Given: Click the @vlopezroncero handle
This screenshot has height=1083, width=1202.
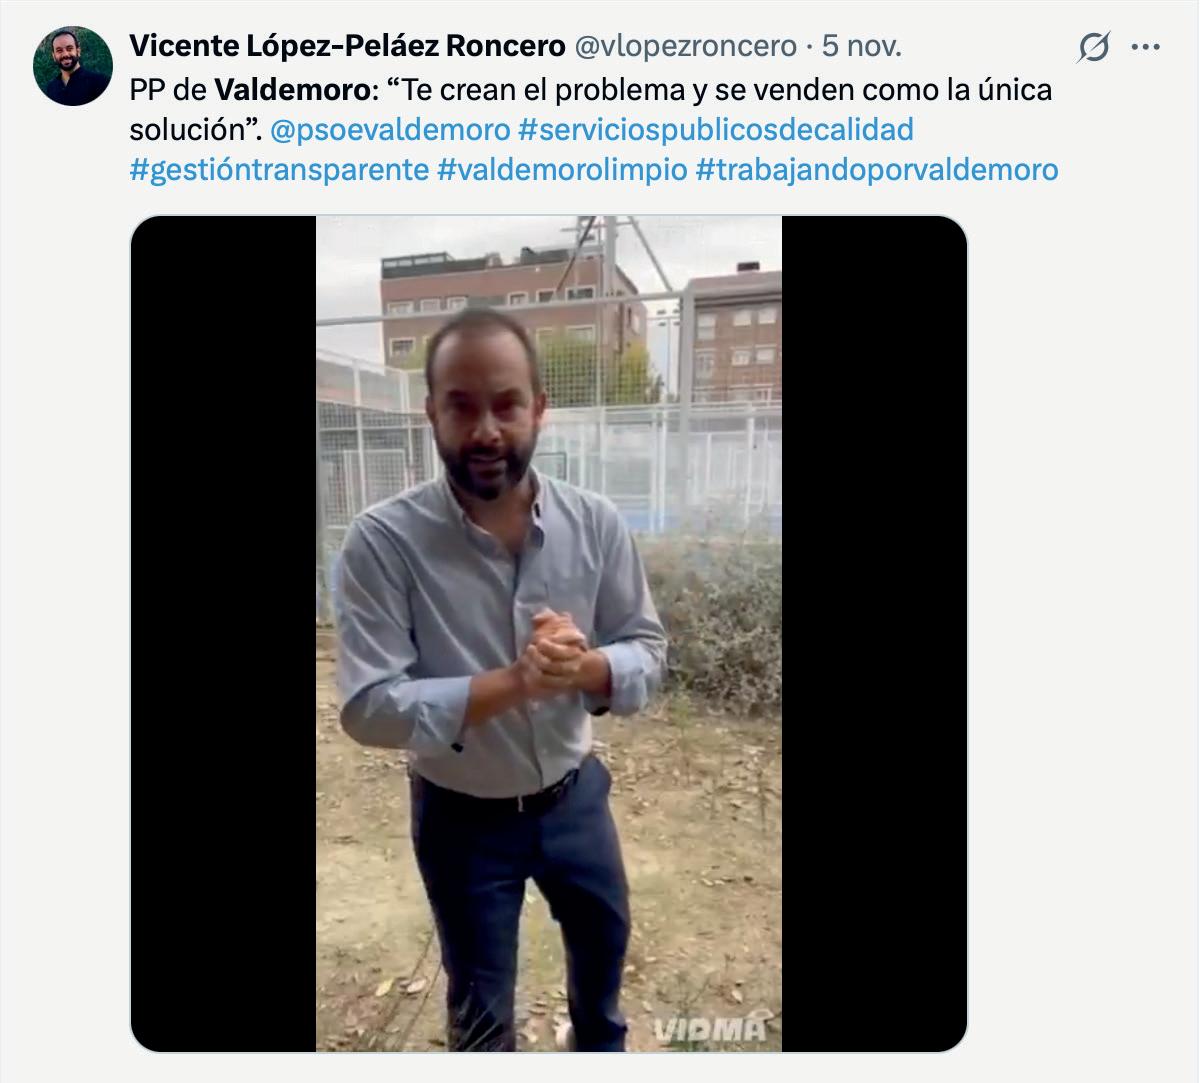Looking at the screenshot, I should coord(684,46).
